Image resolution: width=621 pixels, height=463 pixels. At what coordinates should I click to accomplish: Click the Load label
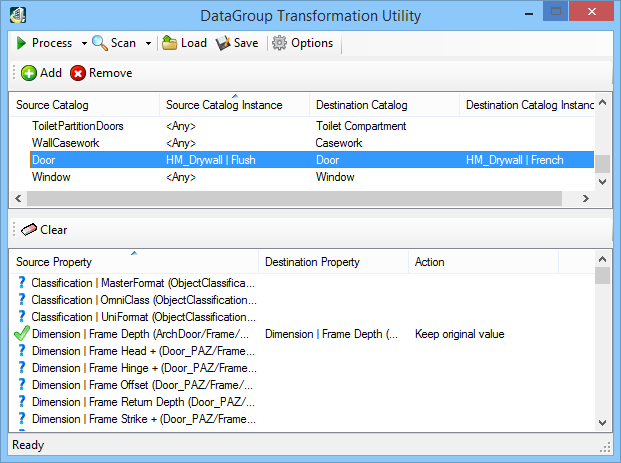pos(194,43)
